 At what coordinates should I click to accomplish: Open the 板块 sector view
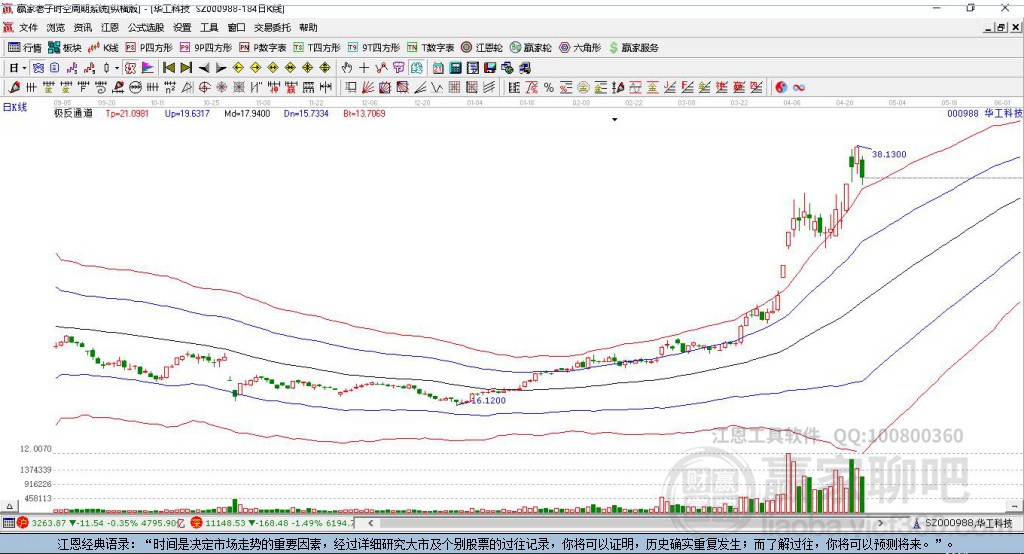66,47
